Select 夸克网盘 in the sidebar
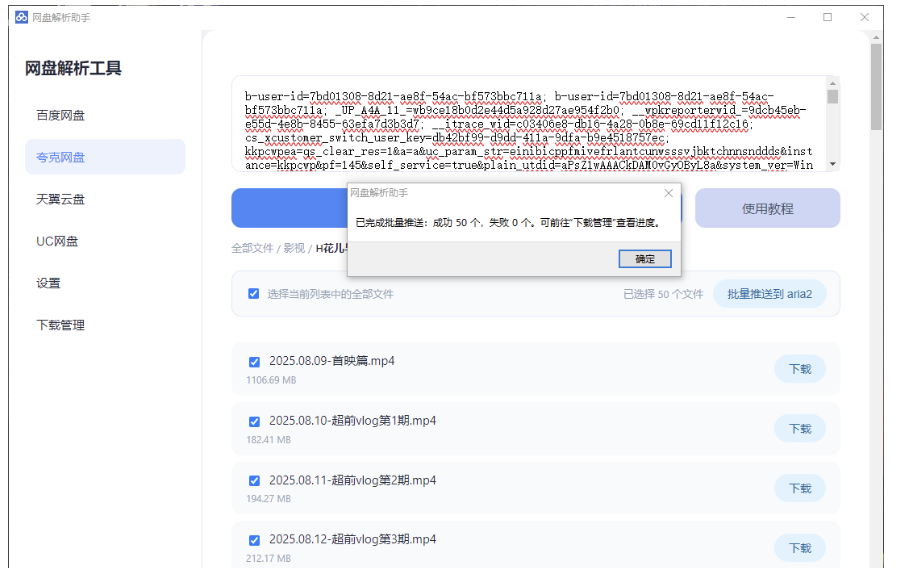Screen dimensions: 897x568 tap(61, 157)
